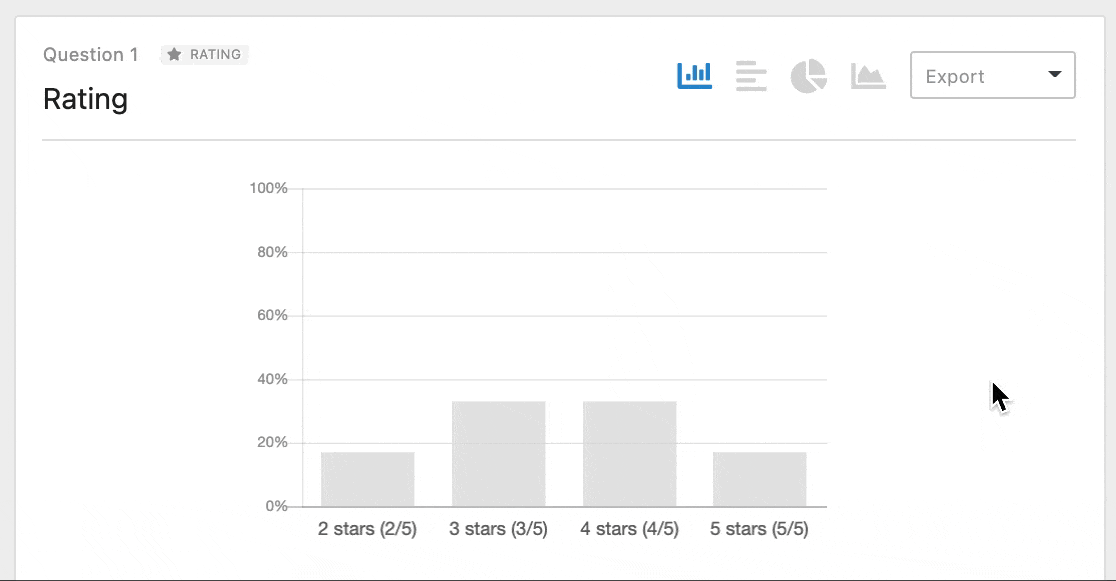Select the 3 stars bar
Viewport: 1116px width, 581px height.
[499, 454]
